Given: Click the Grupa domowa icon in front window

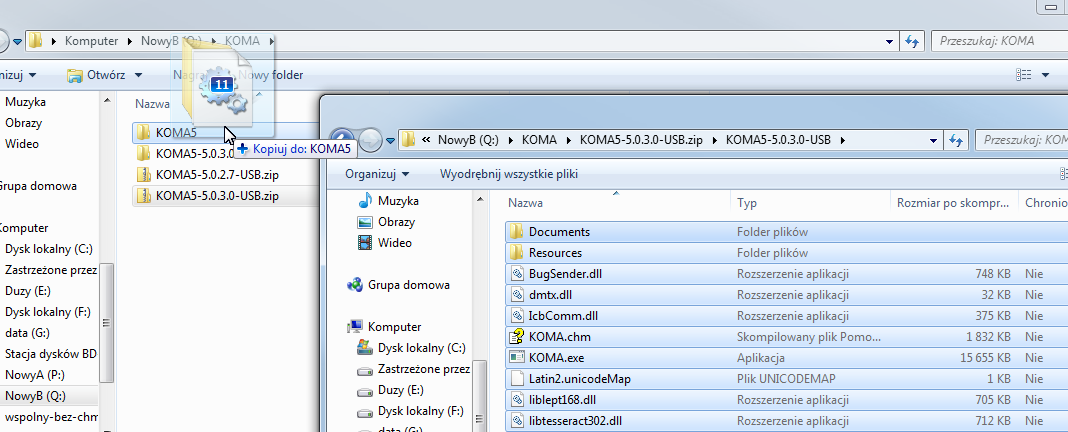Looking at the screenshot, I should tap(355, 285).
